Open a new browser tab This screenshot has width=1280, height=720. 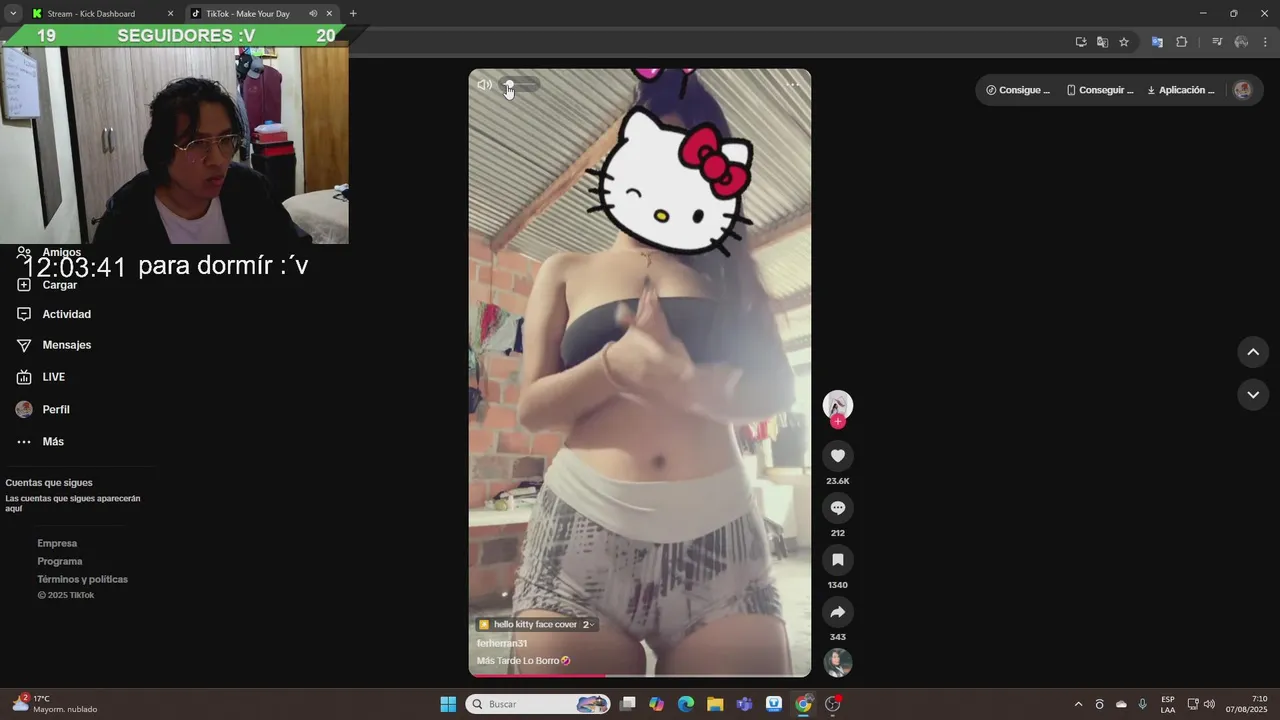(x=353, y=13)
